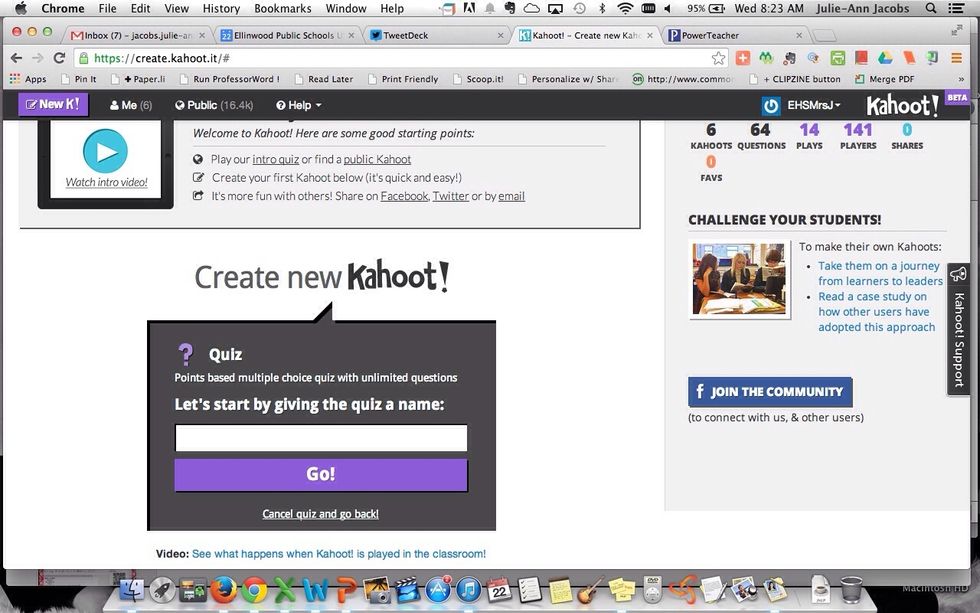This screenshot has height=613, width=980.
Task: Expand the Help dropdown menu
Action: [x=299, y=105]
